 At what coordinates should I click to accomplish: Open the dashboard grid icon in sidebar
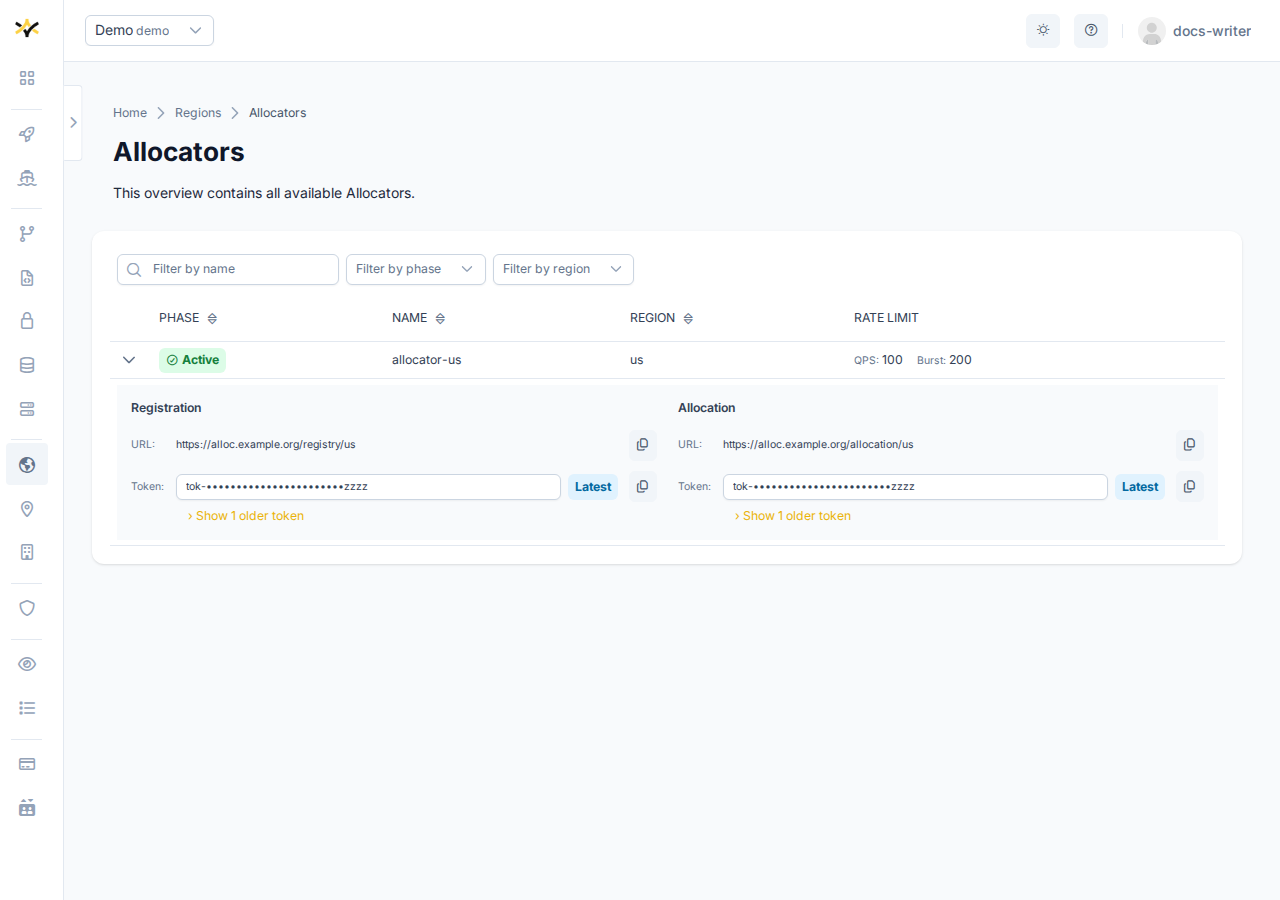(27, 78)
